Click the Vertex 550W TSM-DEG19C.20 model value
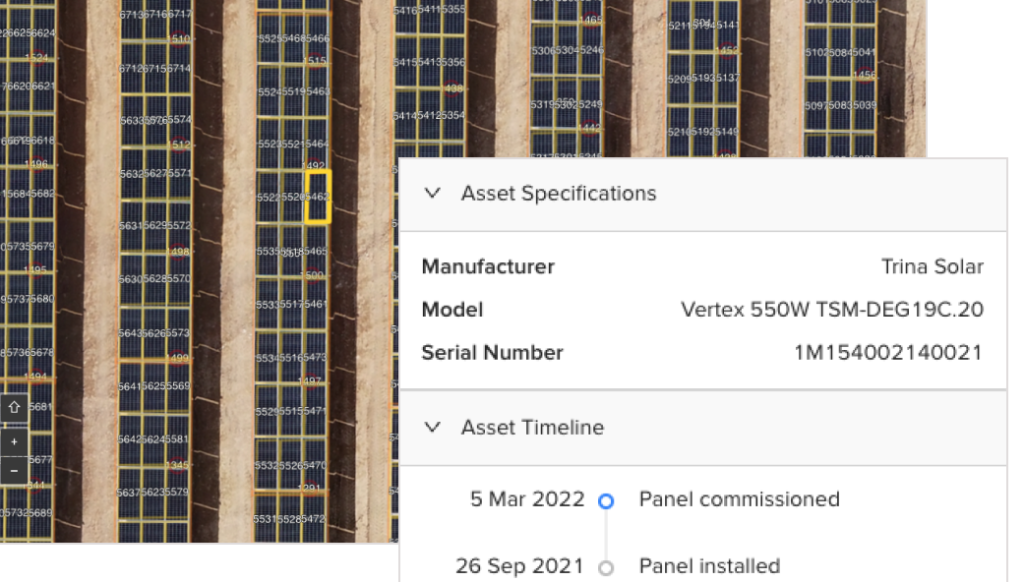This screenshot has height=582, width=1024. point(832,310)
